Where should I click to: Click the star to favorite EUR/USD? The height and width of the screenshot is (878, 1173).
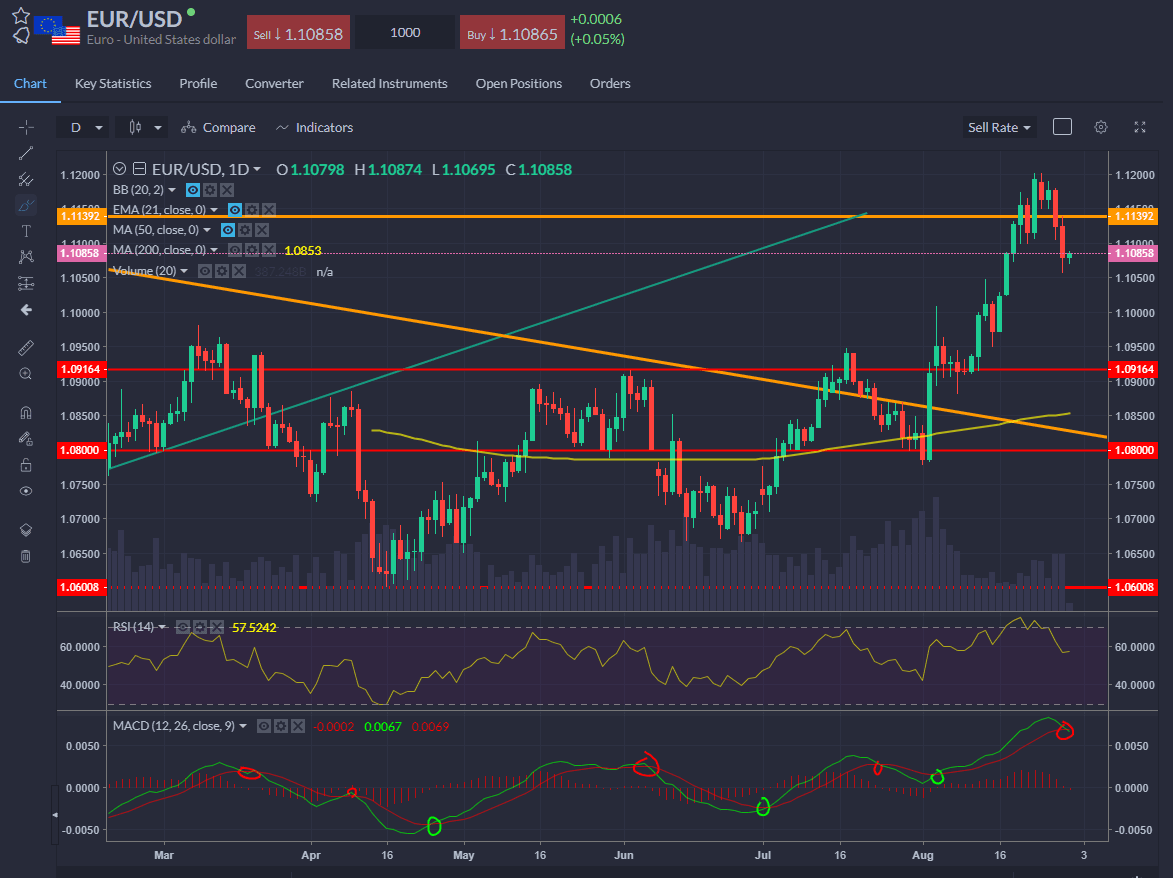[20, 15]
